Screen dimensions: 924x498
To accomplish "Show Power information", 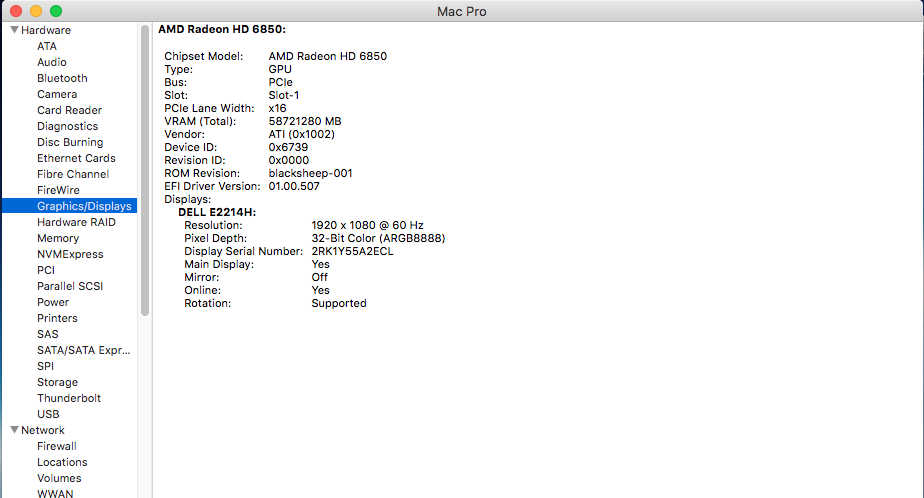I will point(53,302).
